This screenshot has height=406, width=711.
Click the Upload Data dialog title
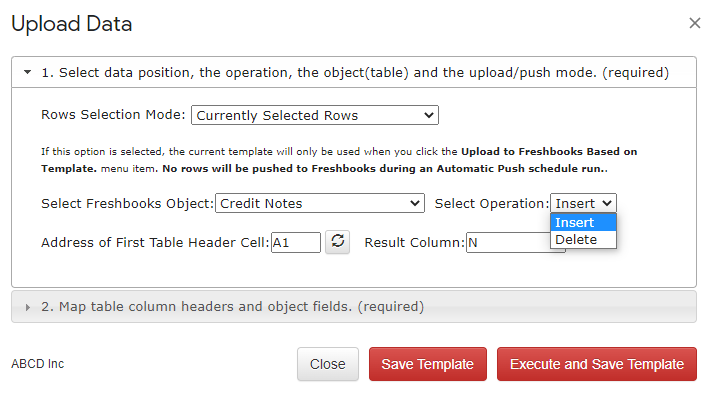click(71, 24)
